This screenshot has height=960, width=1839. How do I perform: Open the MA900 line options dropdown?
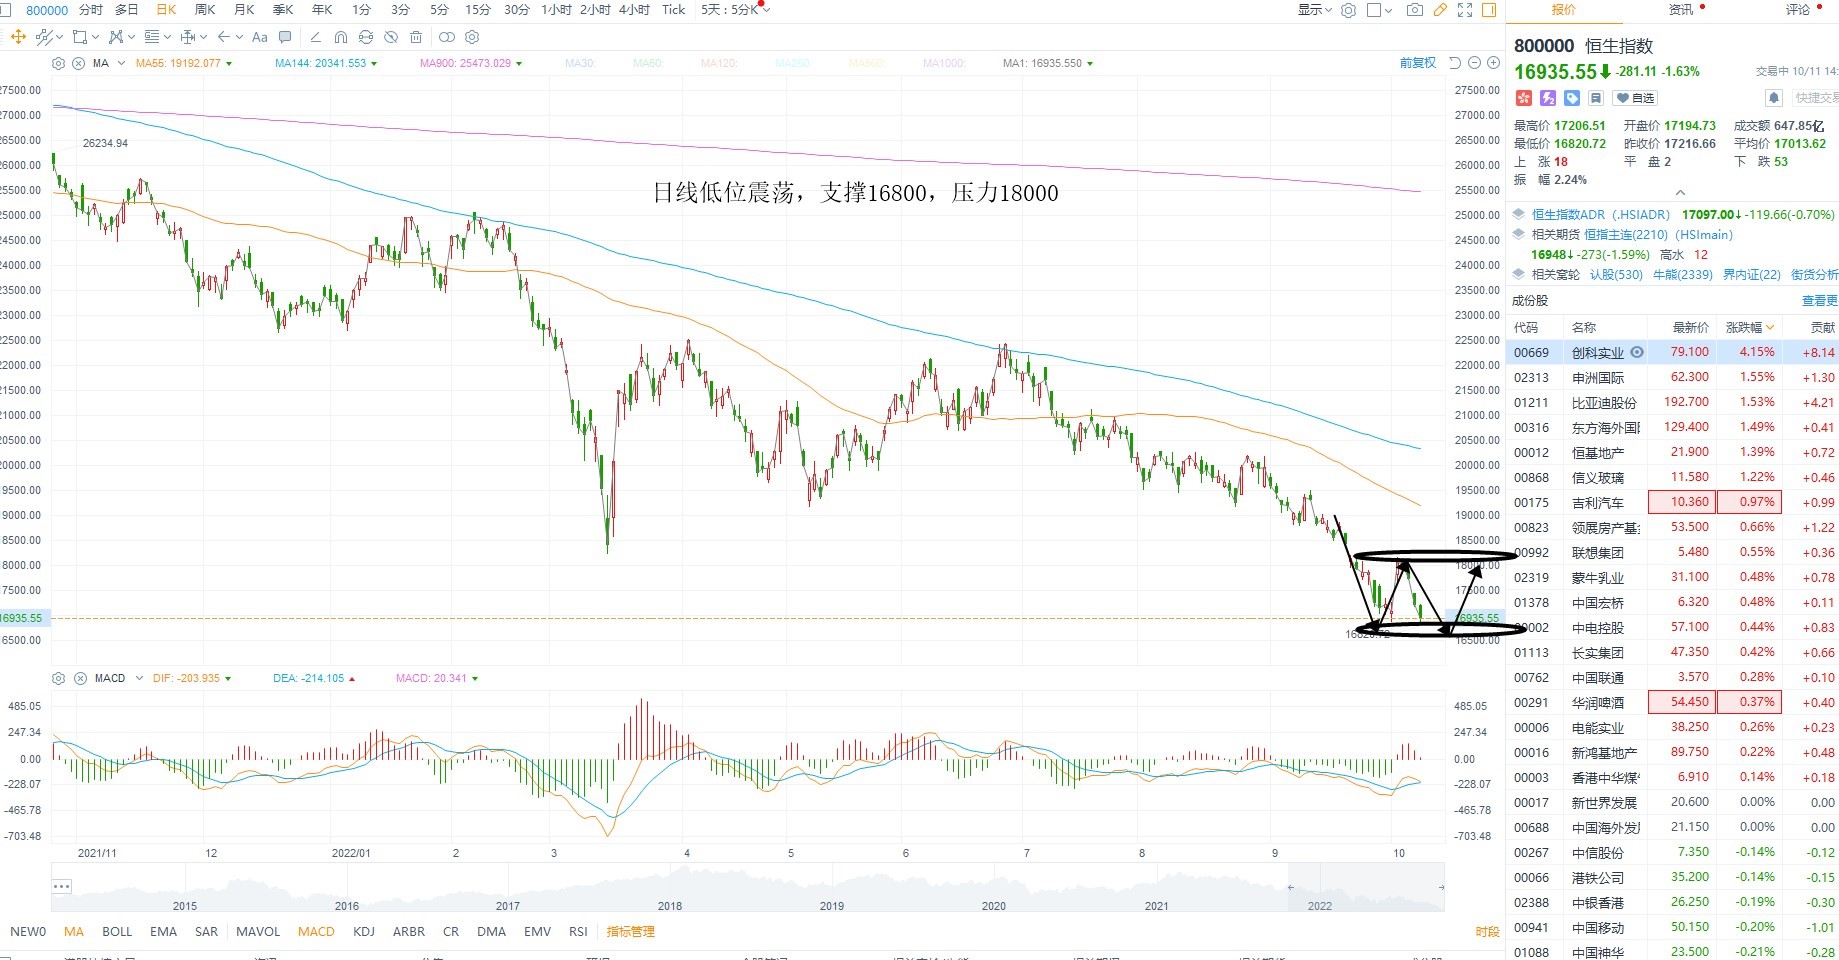click(x=518, y=63)
